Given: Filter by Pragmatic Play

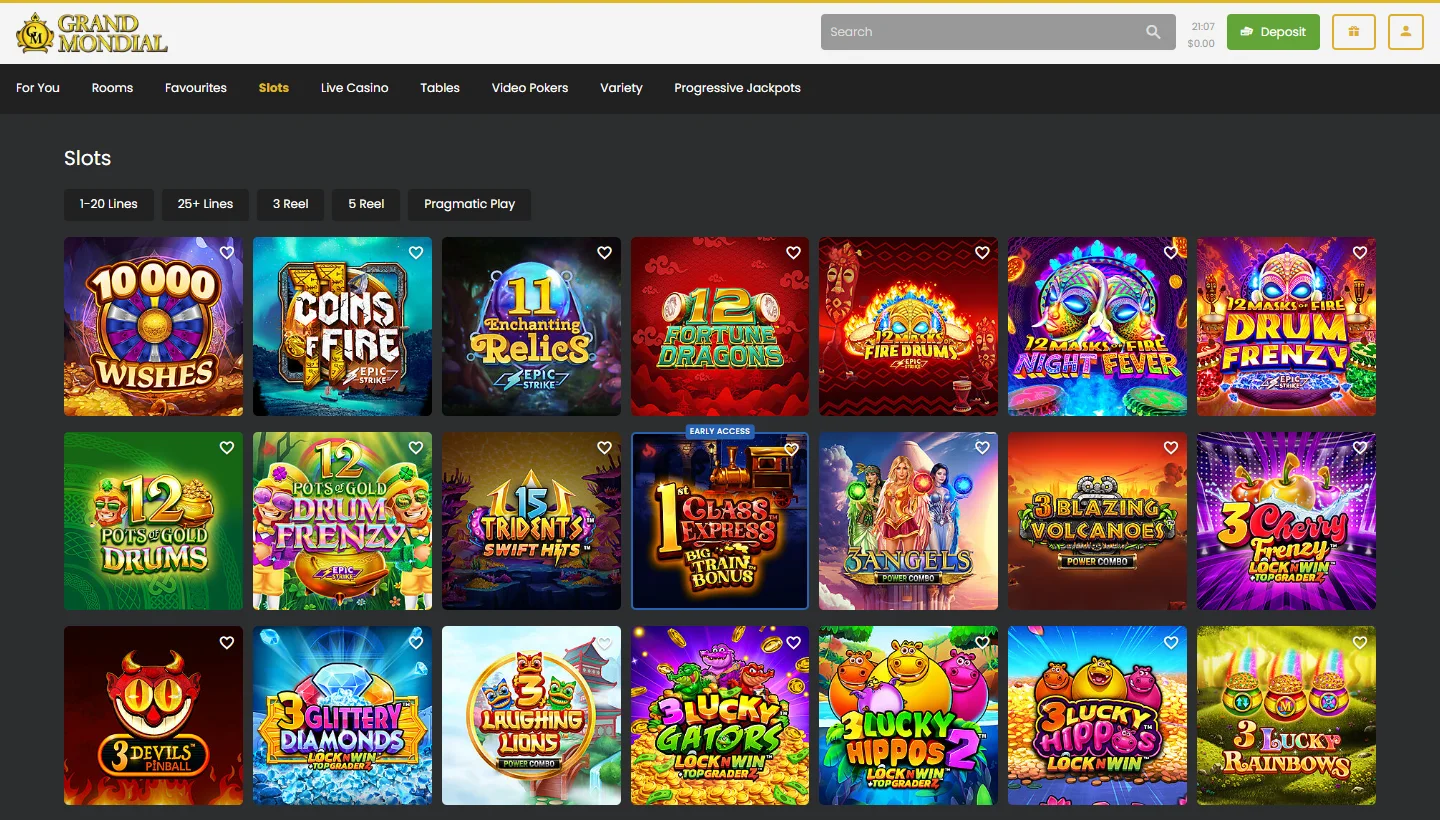Looking at the screenshot, I should (470, 204).
